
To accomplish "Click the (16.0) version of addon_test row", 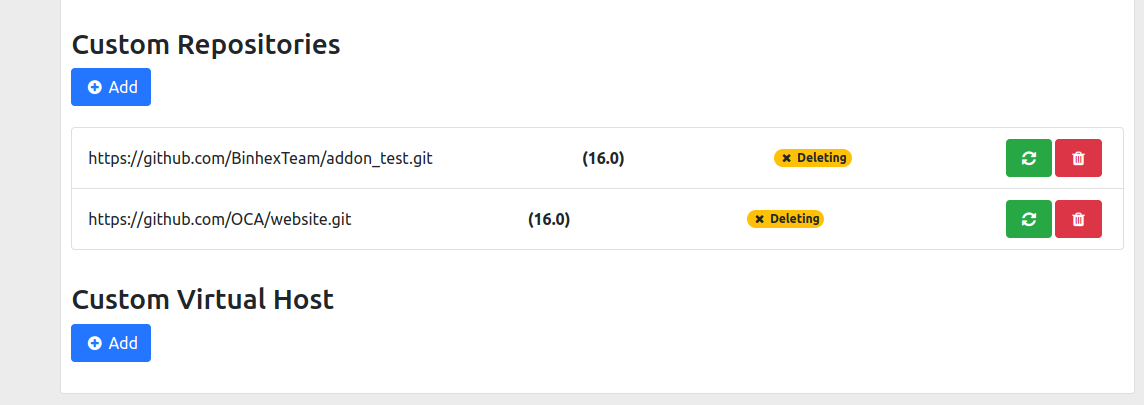I will pyautogui.click(x=603, y=158).
